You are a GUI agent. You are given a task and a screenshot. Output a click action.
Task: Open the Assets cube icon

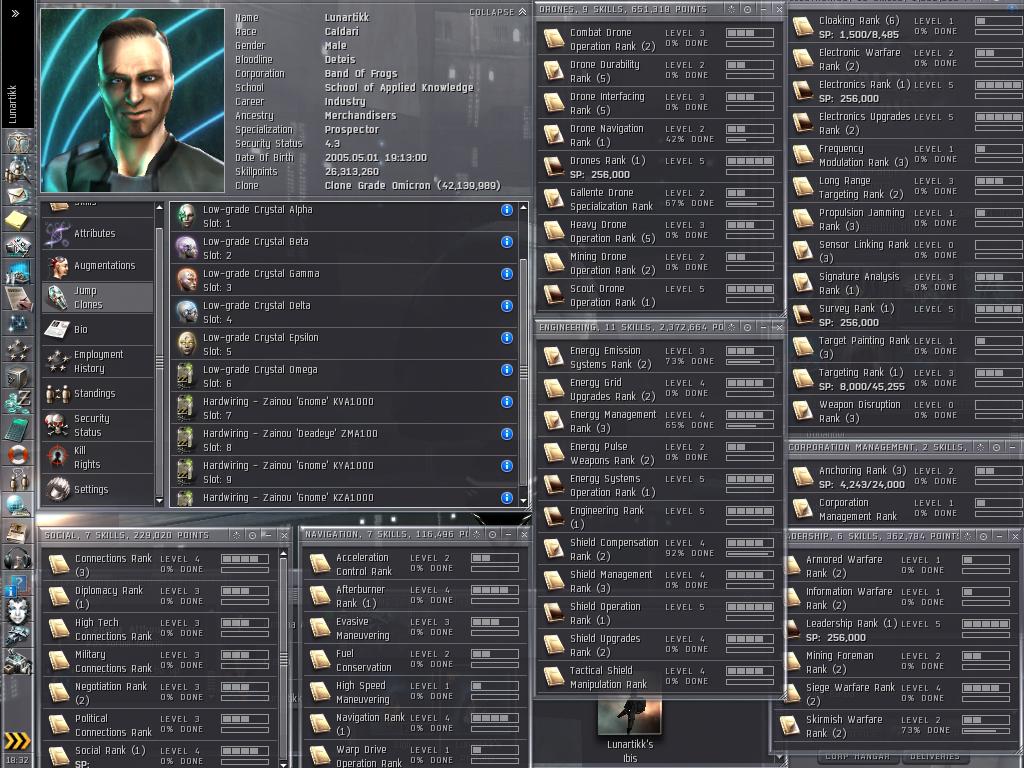(17, 376)
